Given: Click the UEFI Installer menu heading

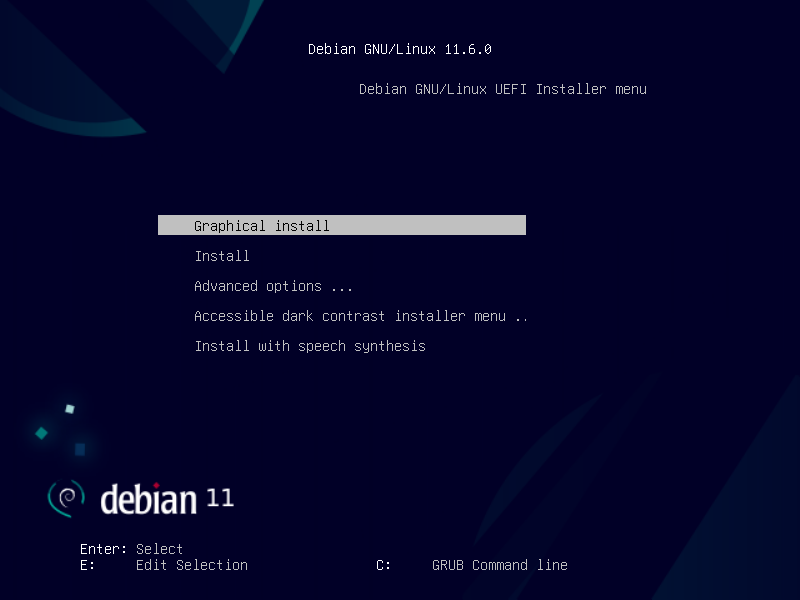Looking at the screenshot, I should tap(504, 89).
